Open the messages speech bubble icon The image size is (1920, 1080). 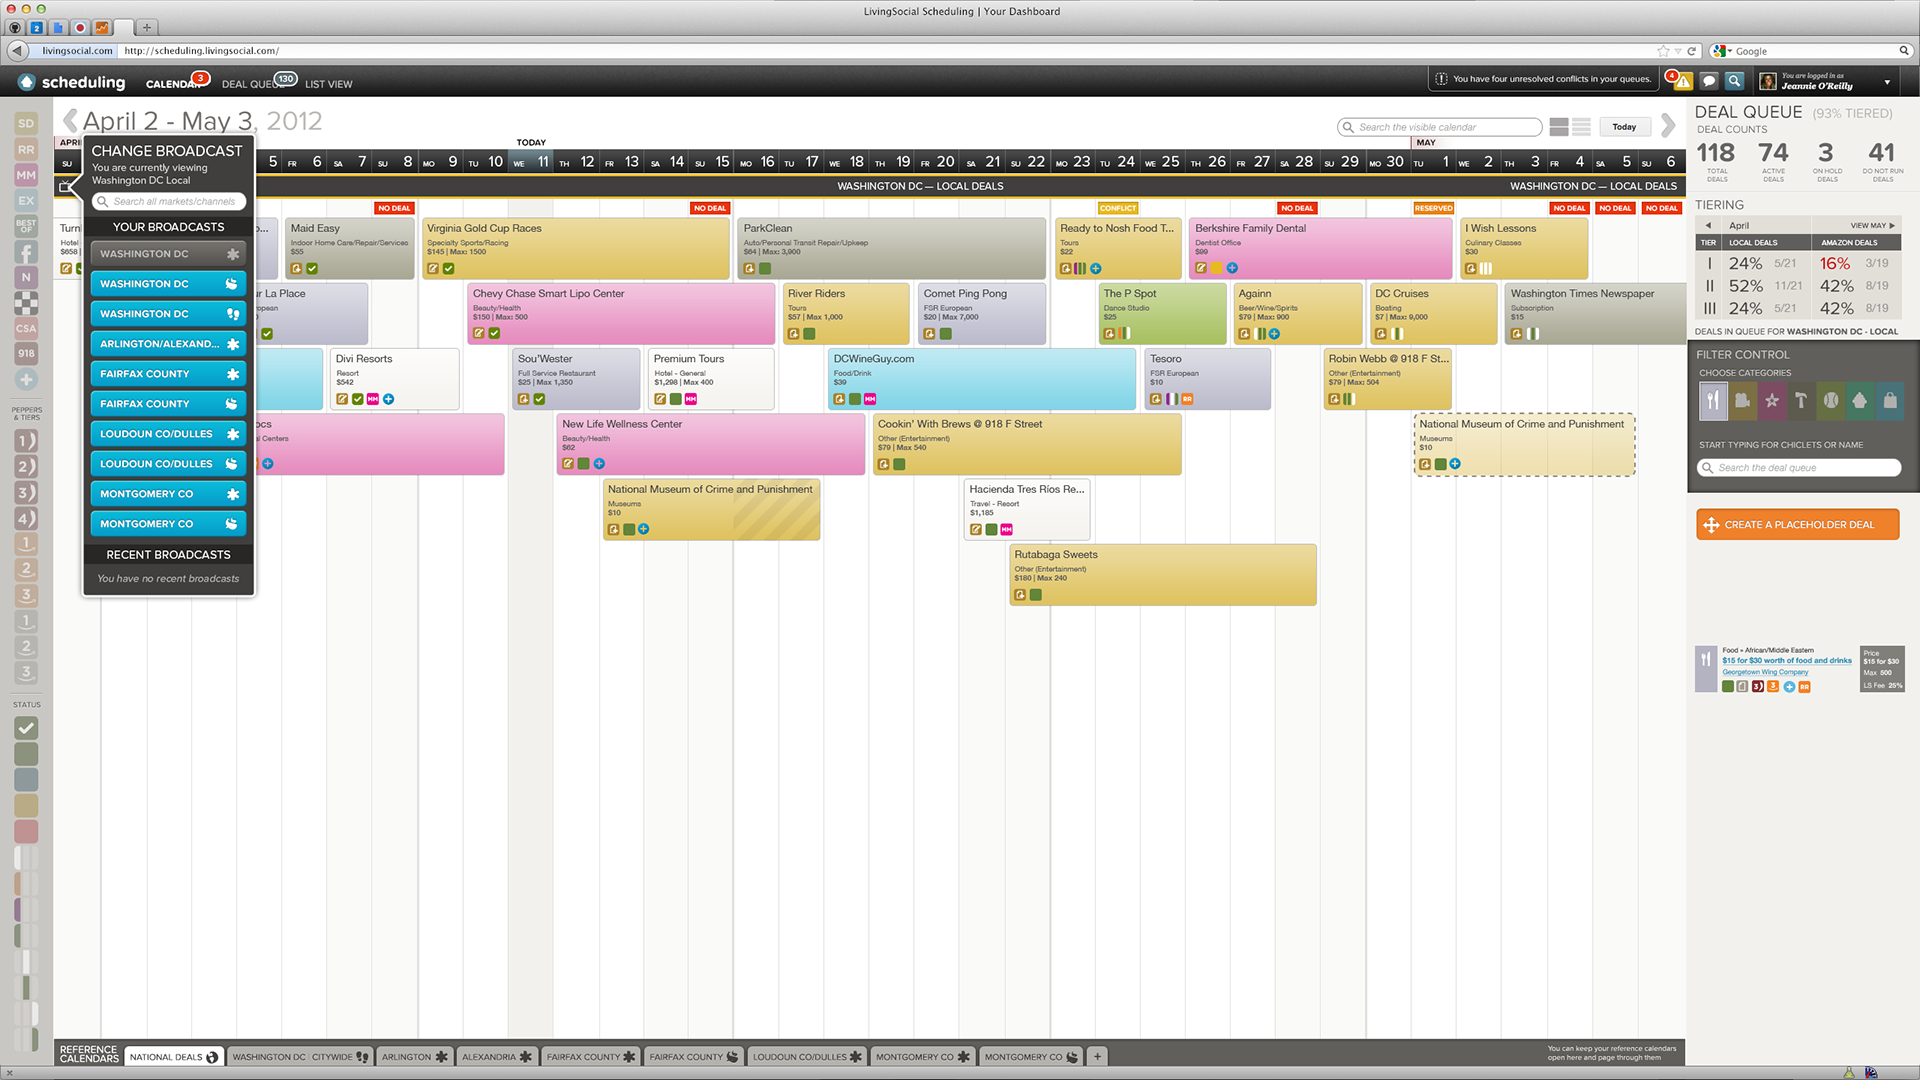point(1709,81)
